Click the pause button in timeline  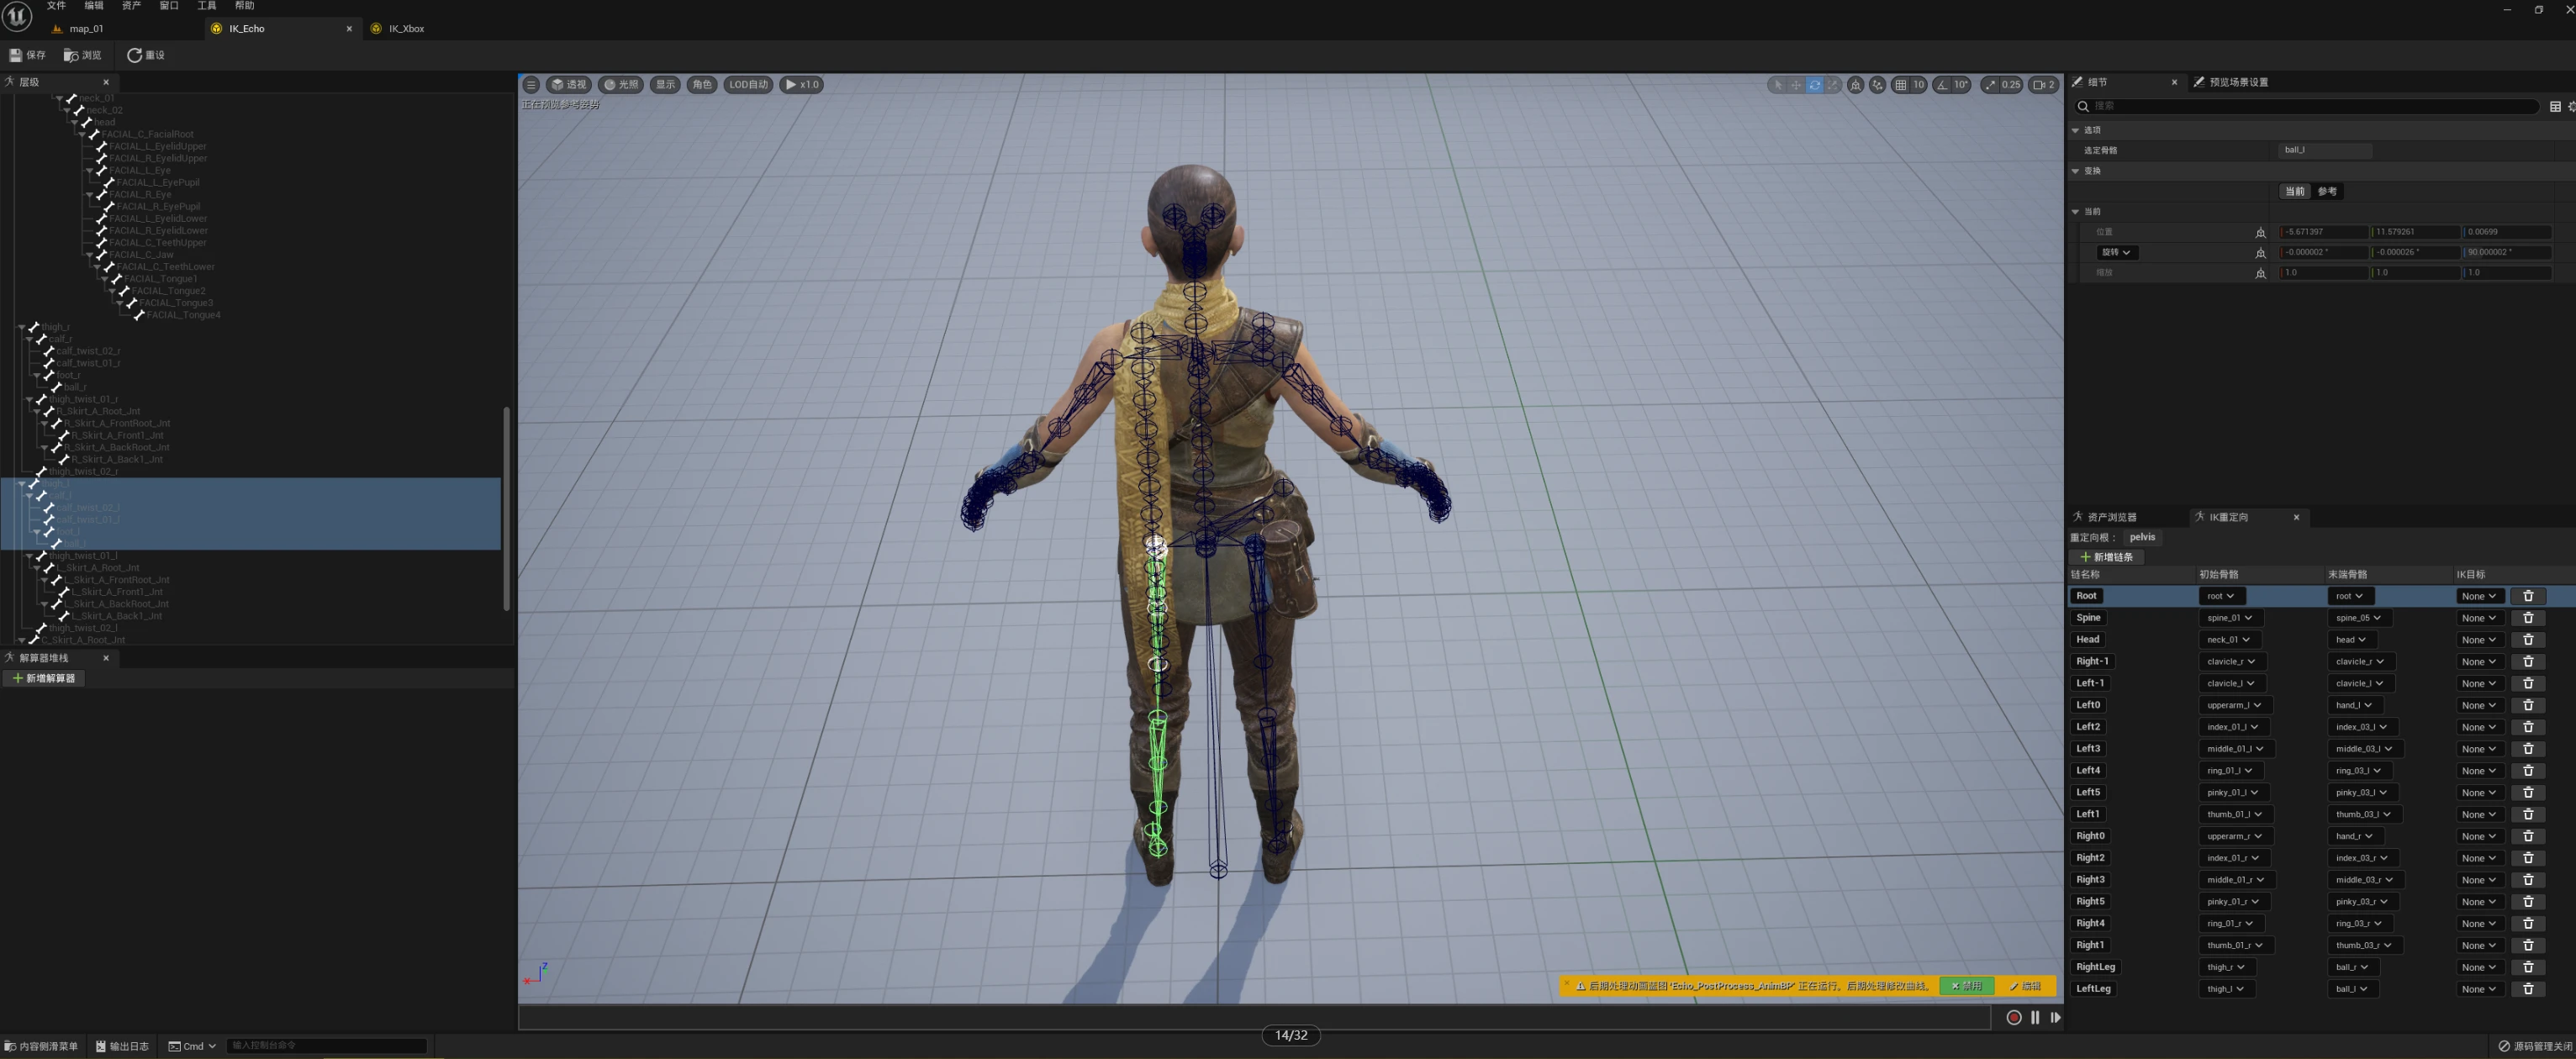[2034, 1017]
